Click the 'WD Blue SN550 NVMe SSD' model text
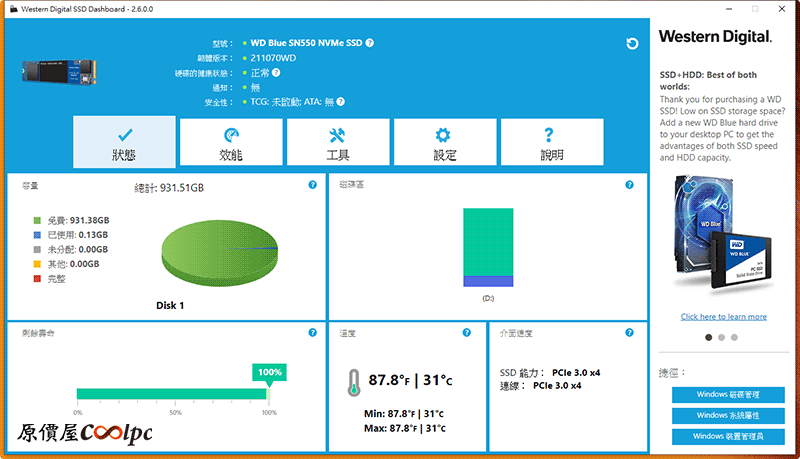 click(306, 43)
